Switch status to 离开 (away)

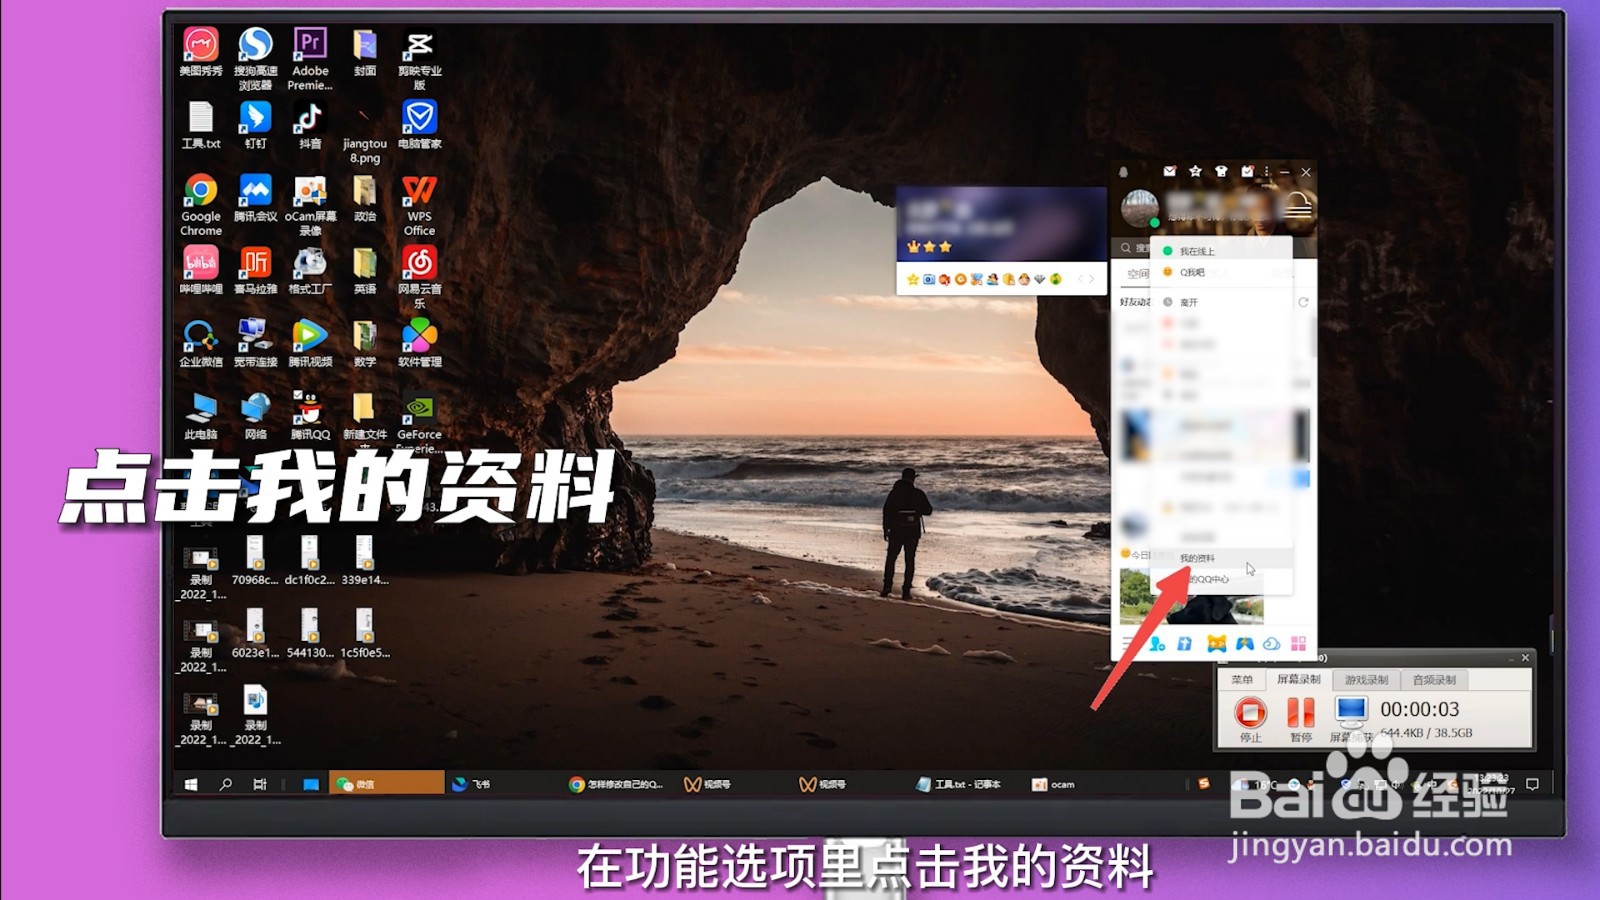(1188, 300)
